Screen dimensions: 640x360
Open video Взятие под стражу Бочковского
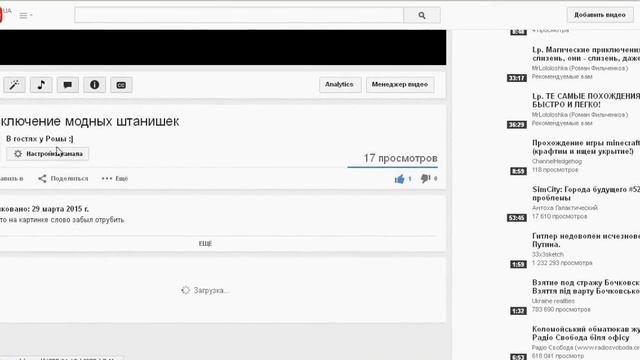586,287
